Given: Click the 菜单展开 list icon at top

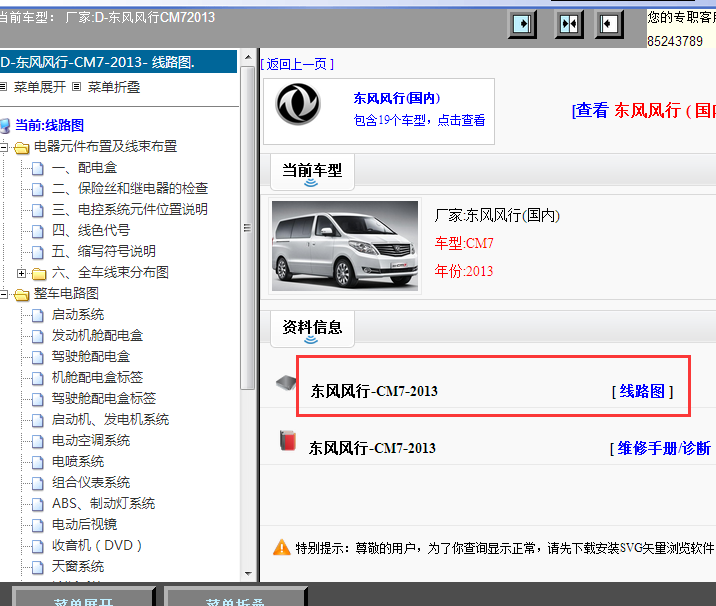Looking at the screenshot, I should 3,86.
